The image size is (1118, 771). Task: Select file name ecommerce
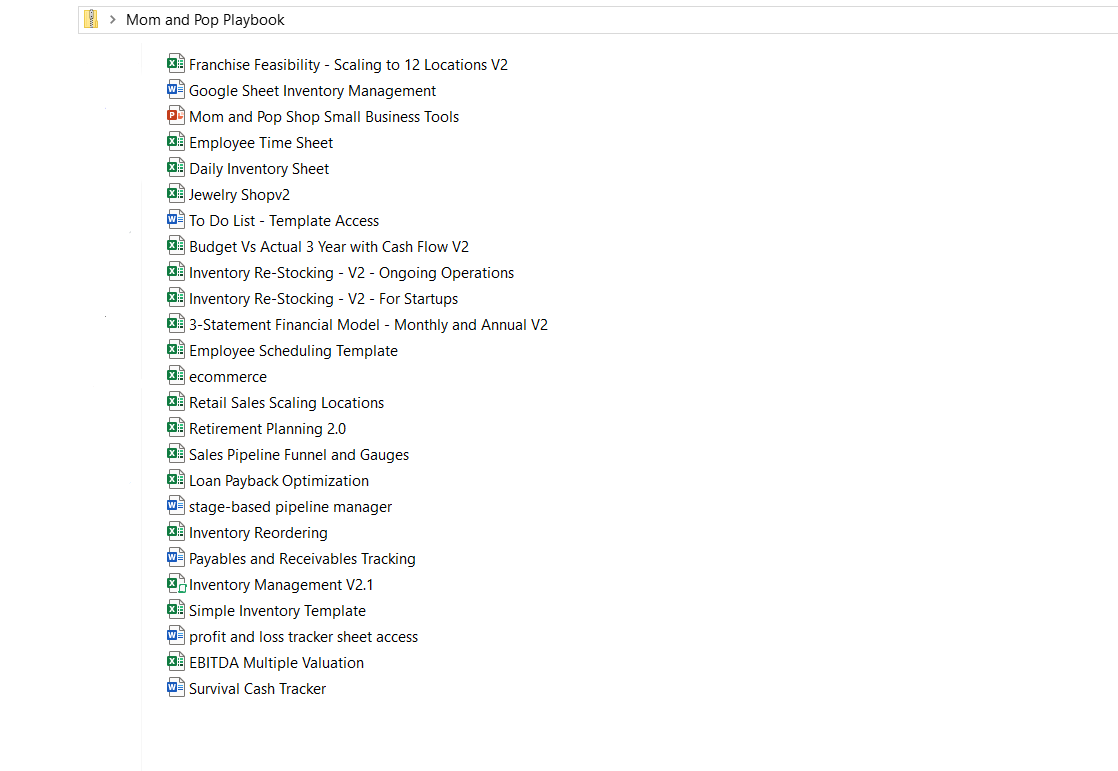(x=228, y=377)
